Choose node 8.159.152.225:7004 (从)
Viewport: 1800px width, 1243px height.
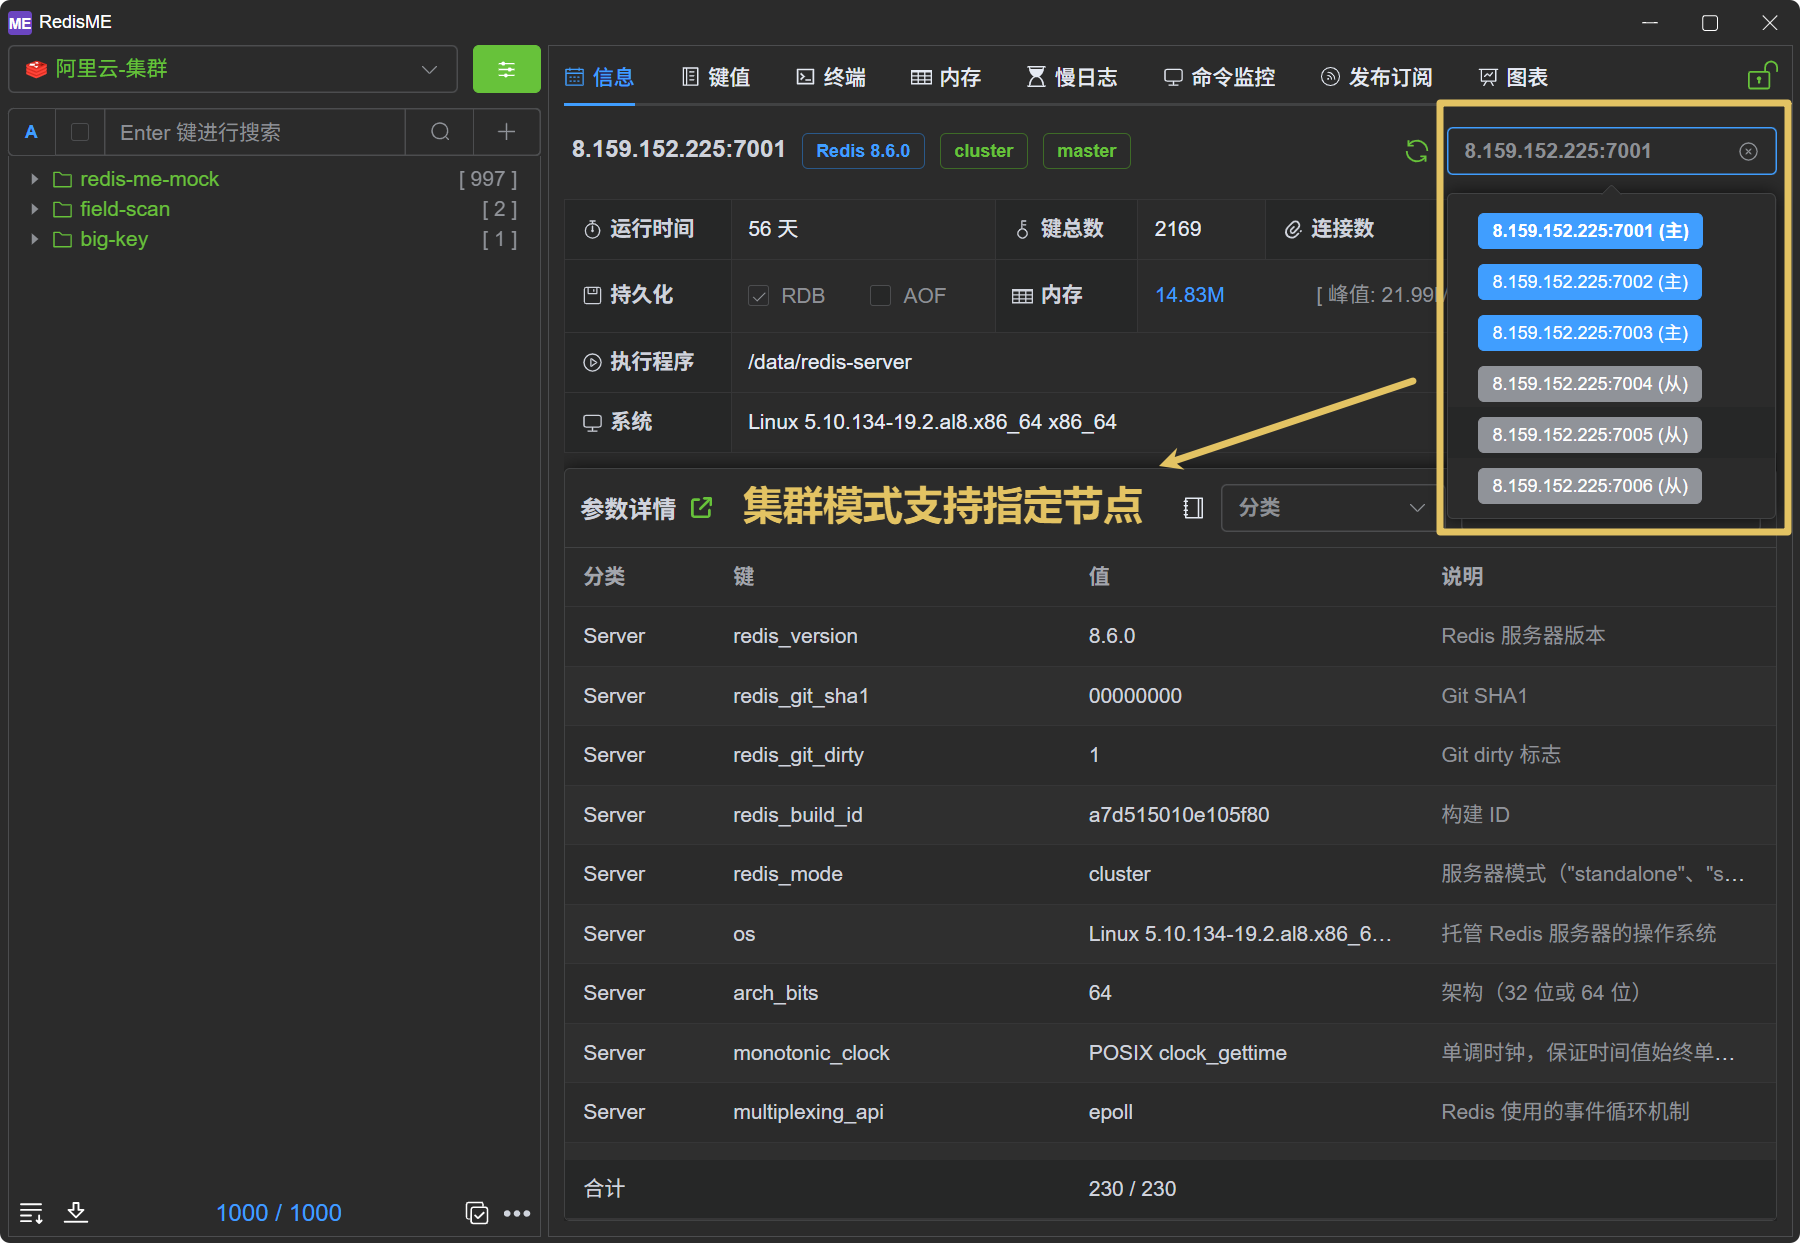(x=1590, y=384)
